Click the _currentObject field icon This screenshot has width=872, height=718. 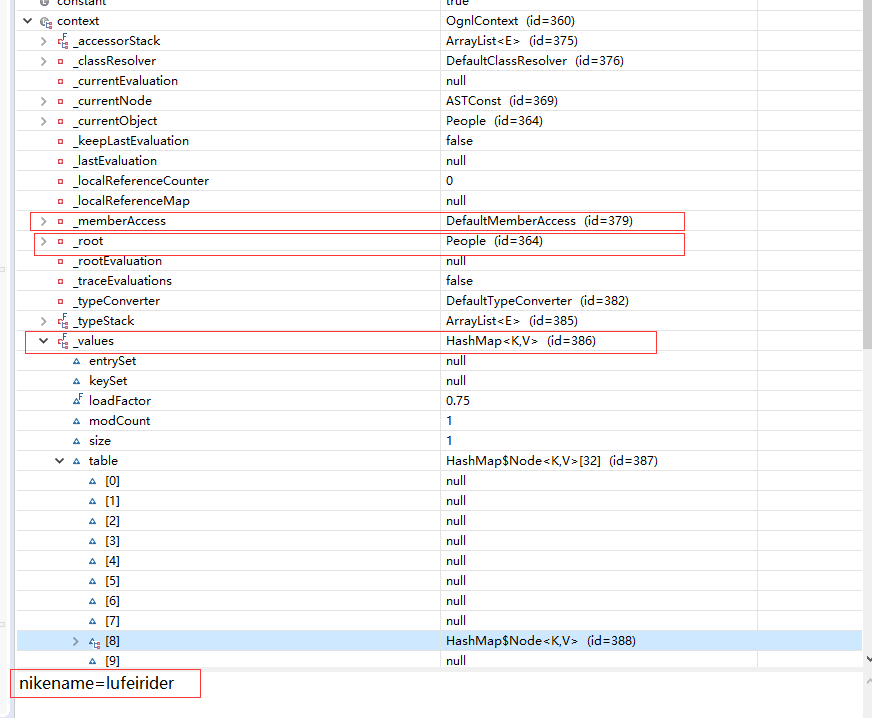coord(61,121)
